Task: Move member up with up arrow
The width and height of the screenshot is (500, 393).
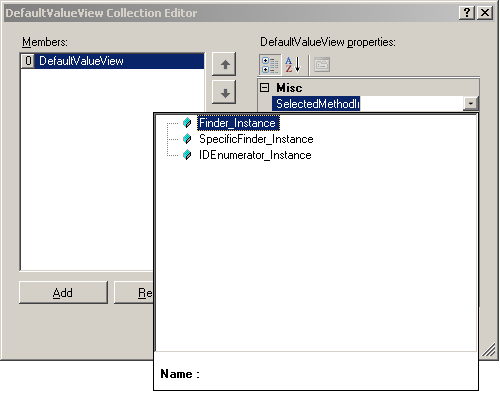Action: [224, 64]
